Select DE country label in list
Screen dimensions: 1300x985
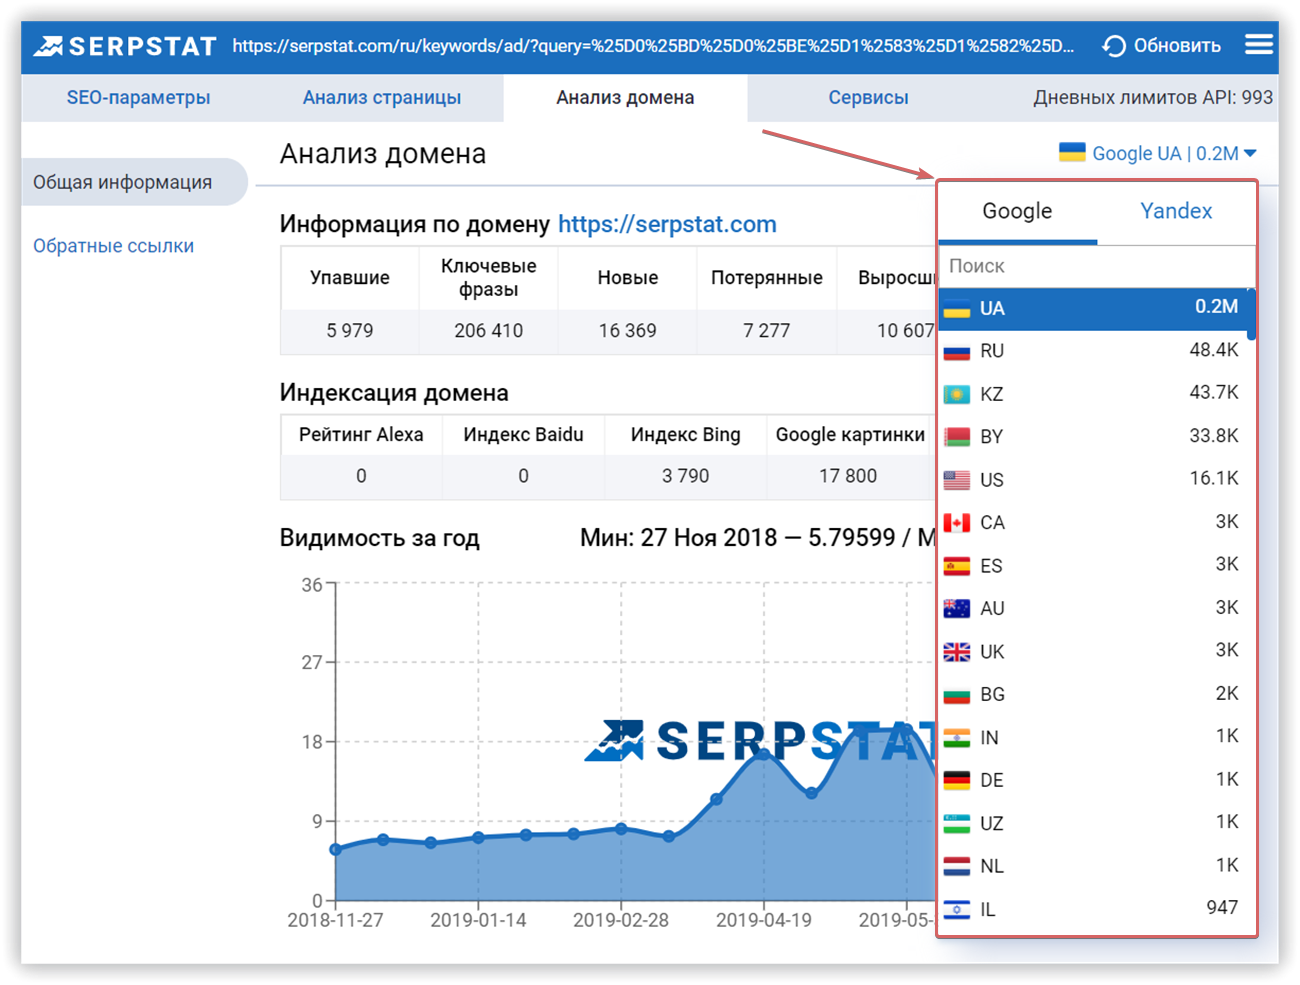click(992, 780)
